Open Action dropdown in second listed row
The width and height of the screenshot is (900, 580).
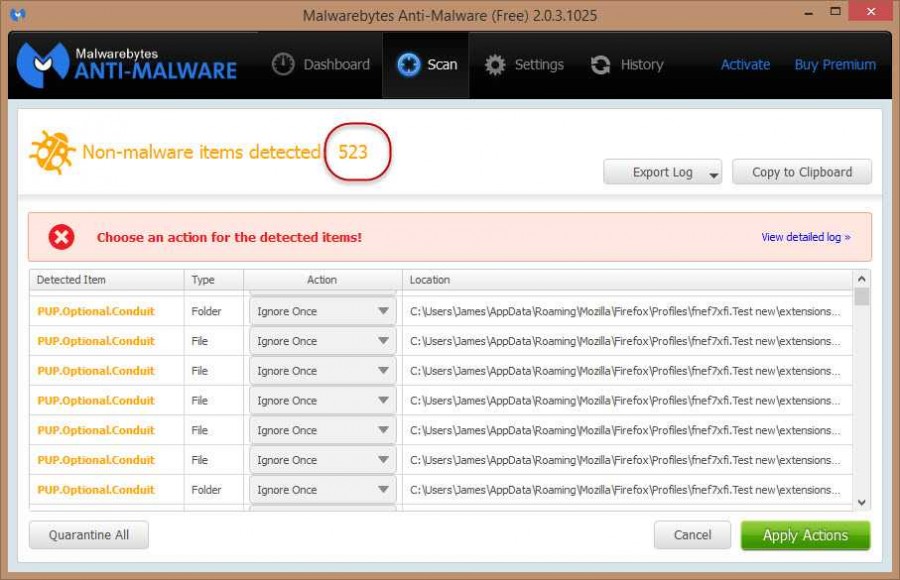[x=323, y=341]
